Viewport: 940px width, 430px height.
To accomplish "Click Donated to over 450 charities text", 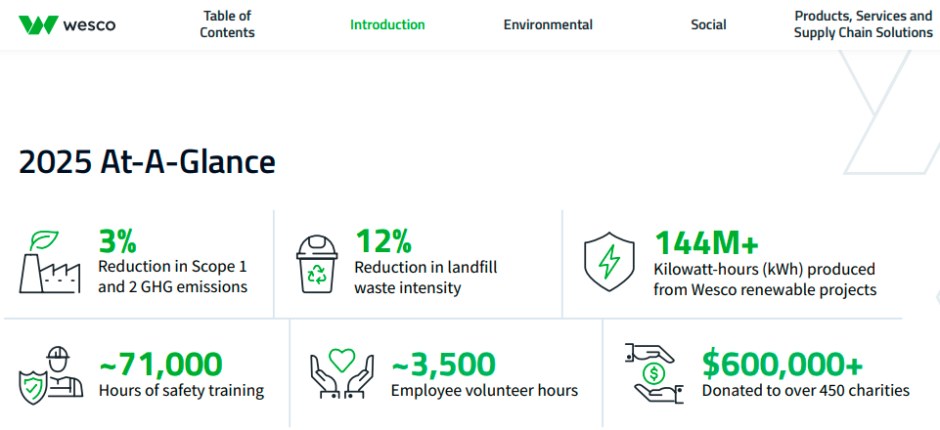I will (x=806, y=391).
